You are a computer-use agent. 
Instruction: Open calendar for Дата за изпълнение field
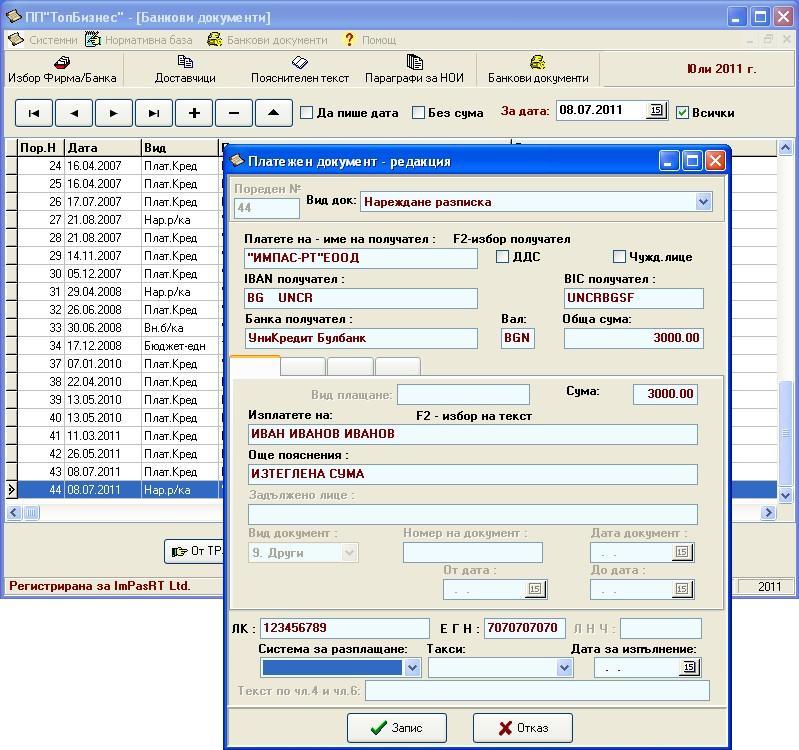point(689,667)
